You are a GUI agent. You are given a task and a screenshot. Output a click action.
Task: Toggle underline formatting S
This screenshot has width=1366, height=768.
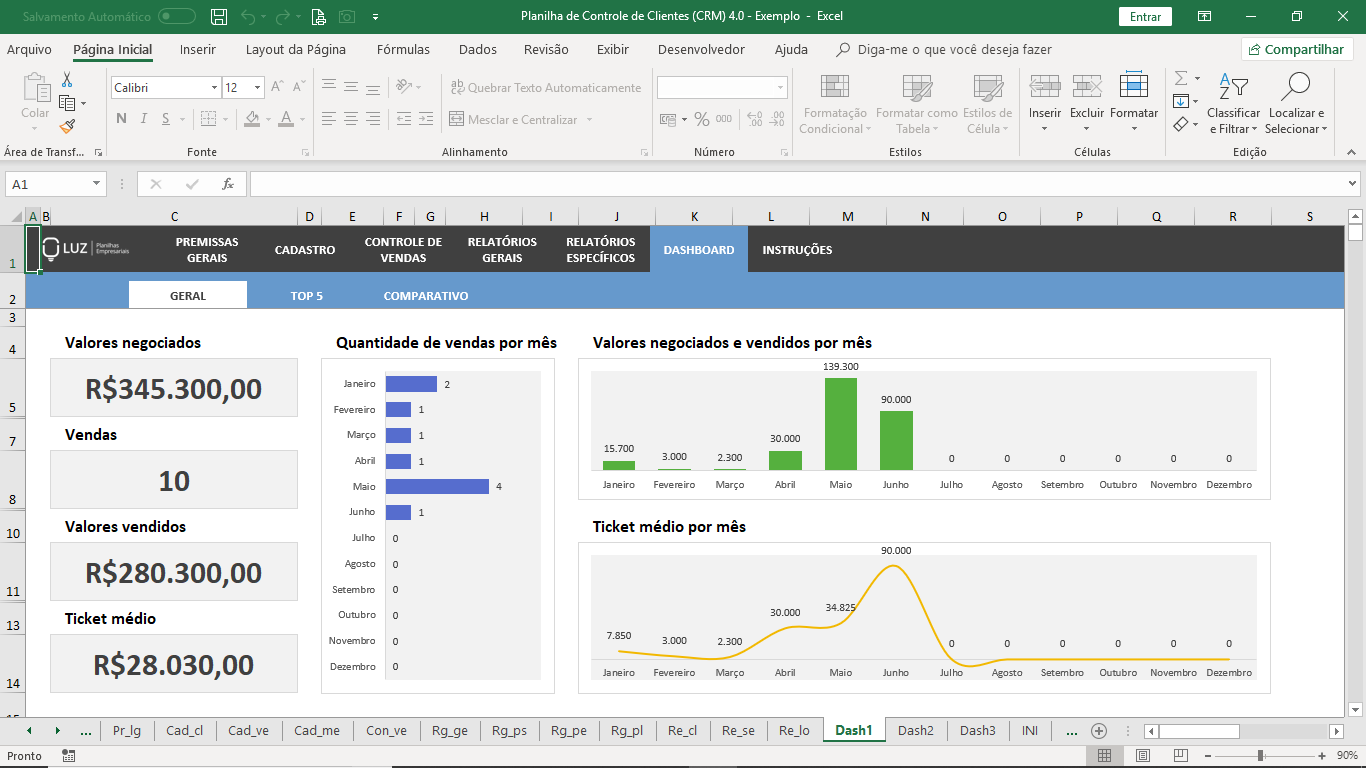pos(167,119)
